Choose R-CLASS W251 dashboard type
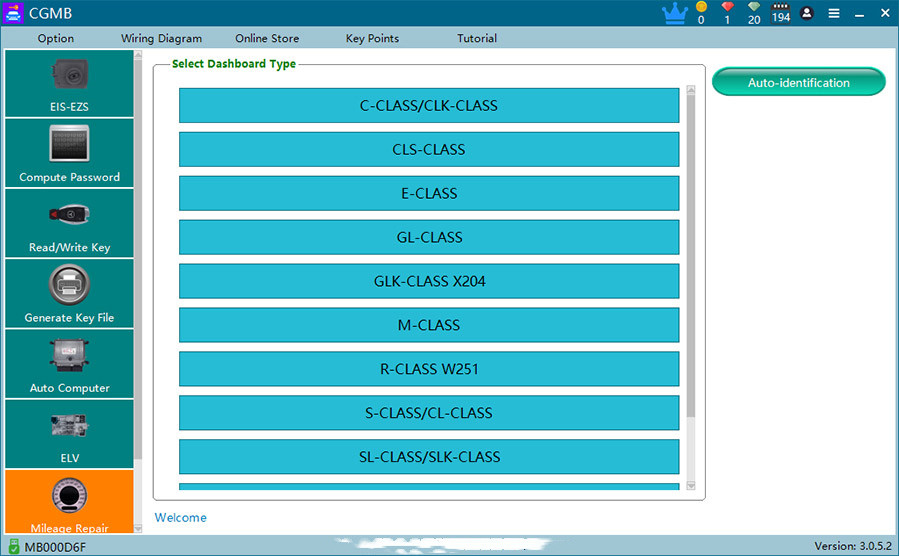Image resolution: width=900 pixels, height=556 pixels. (429, 369)
